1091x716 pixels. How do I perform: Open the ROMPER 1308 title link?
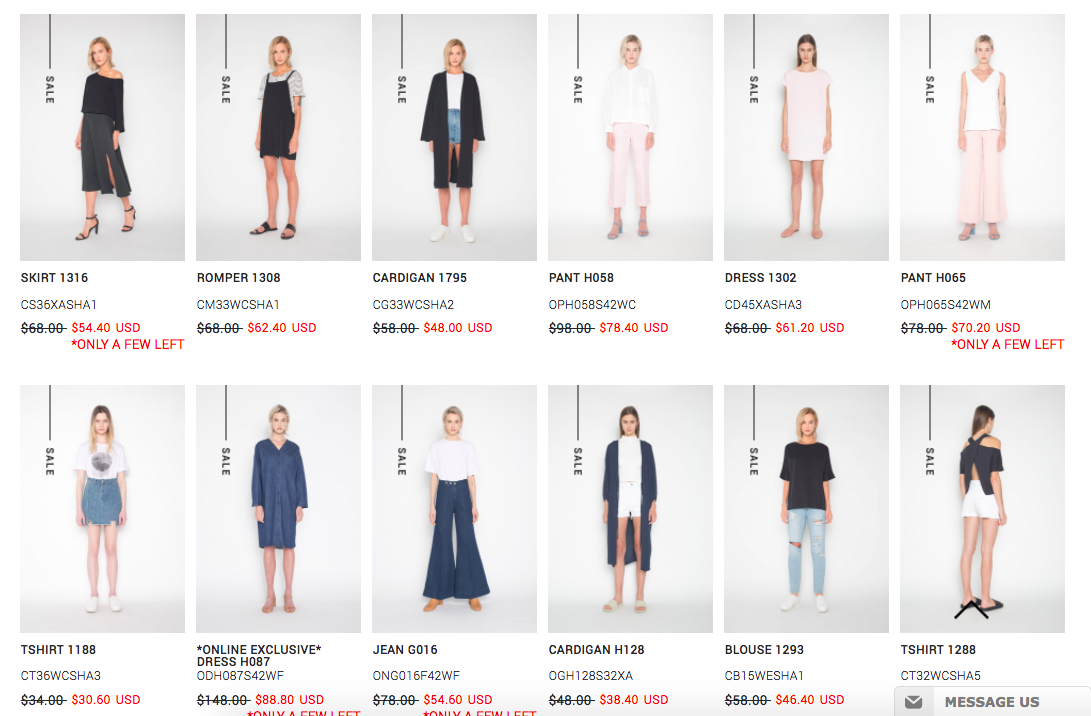click(x=239, y=278)
